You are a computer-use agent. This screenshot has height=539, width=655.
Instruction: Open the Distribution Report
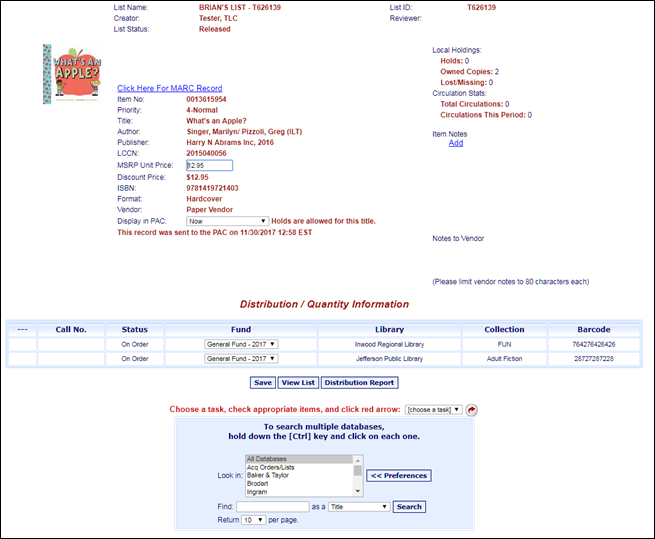click(359, 383)
